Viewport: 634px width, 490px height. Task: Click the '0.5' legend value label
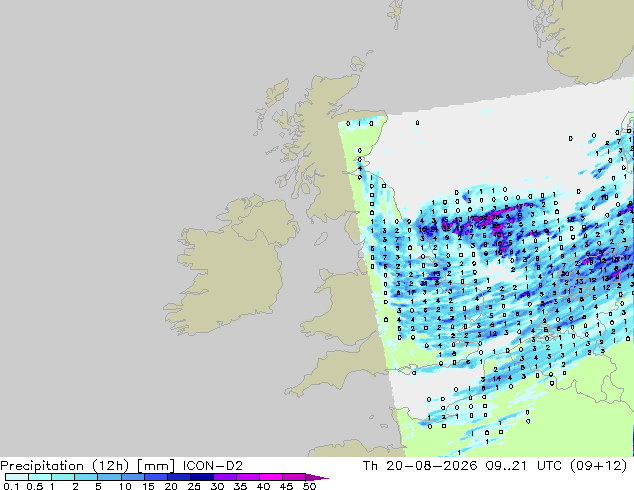pyautogui.click(x=34, y=486)
